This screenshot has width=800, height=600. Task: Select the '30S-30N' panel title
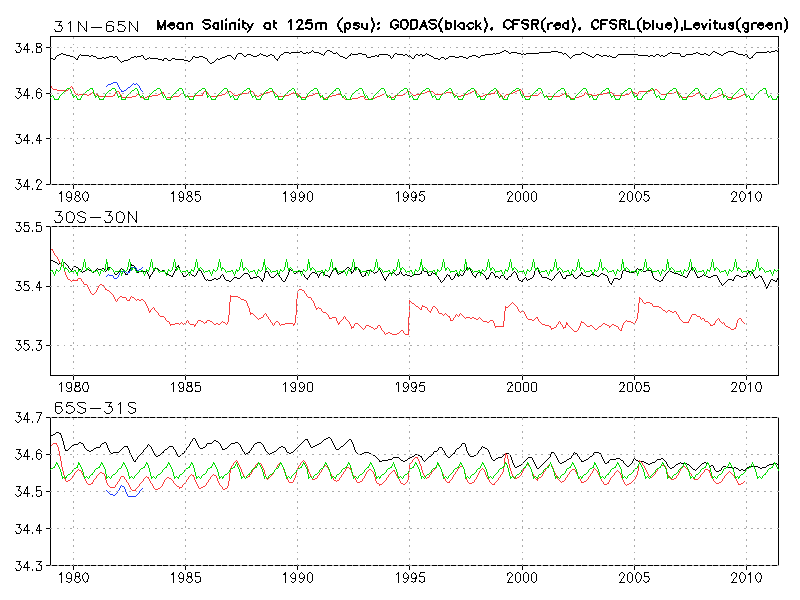(x=96, y=217)
